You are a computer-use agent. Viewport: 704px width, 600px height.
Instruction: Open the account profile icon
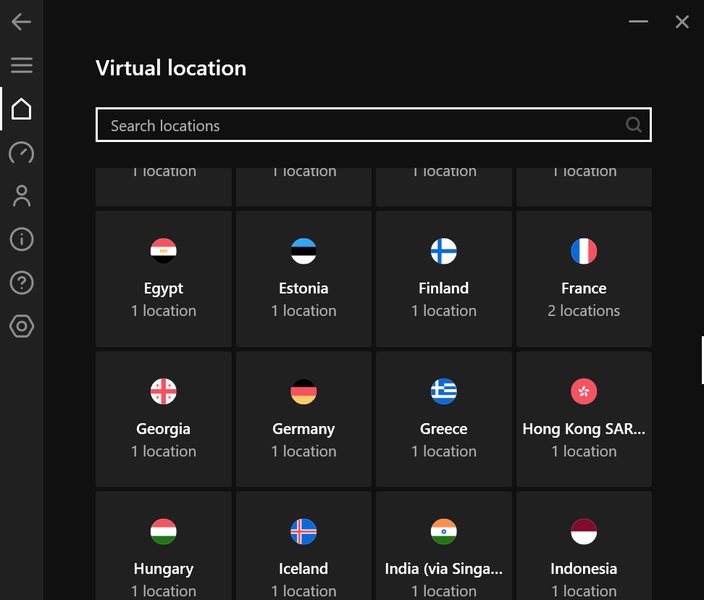(21, 196)
